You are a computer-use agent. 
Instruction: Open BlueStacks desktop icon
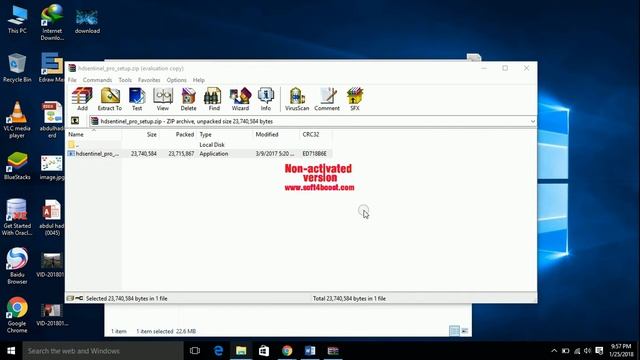tap(17, 166)
